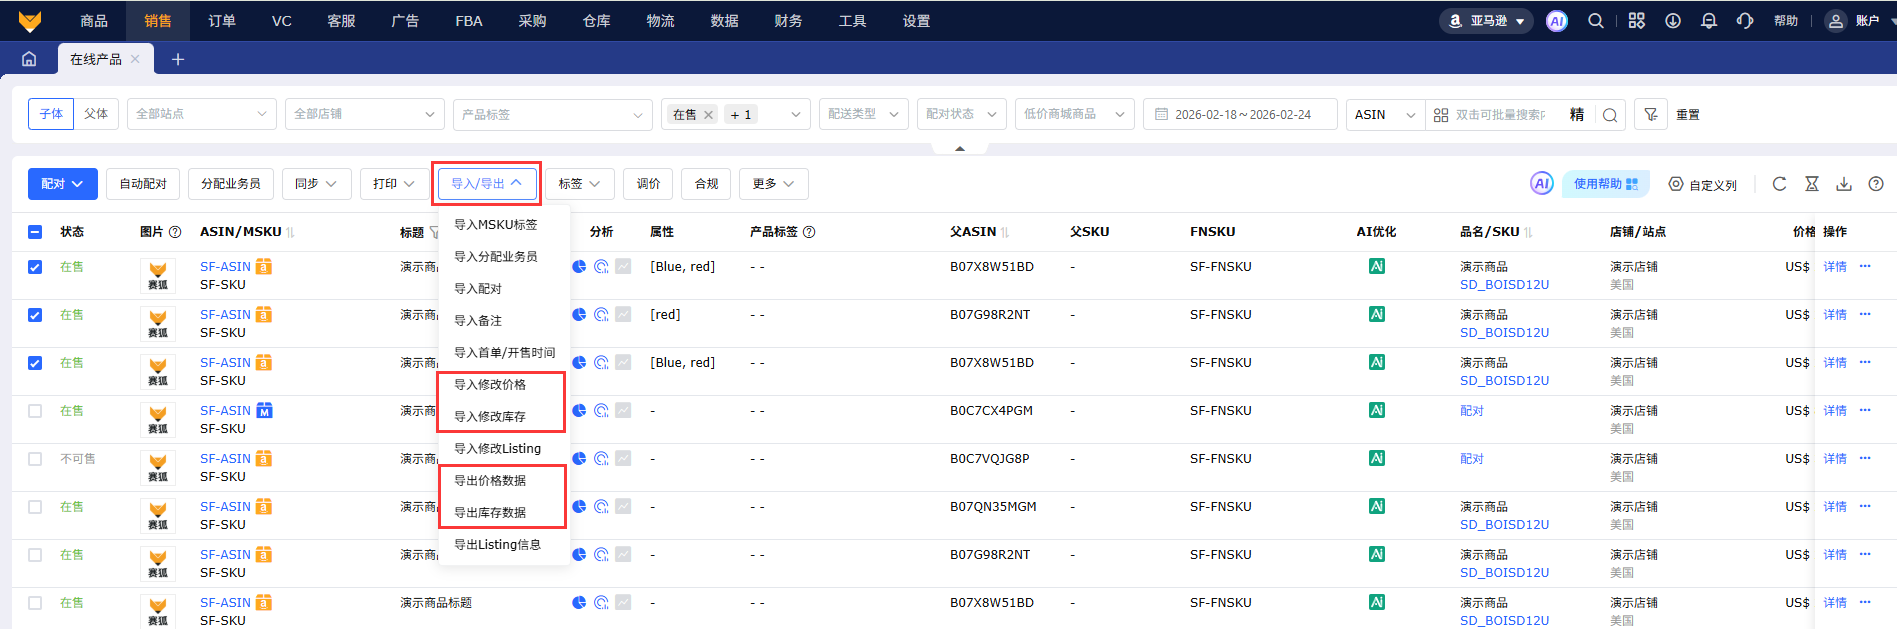1897x629 pixels.
Task: Close the 在线产品 tab
Action: [135, 59]
